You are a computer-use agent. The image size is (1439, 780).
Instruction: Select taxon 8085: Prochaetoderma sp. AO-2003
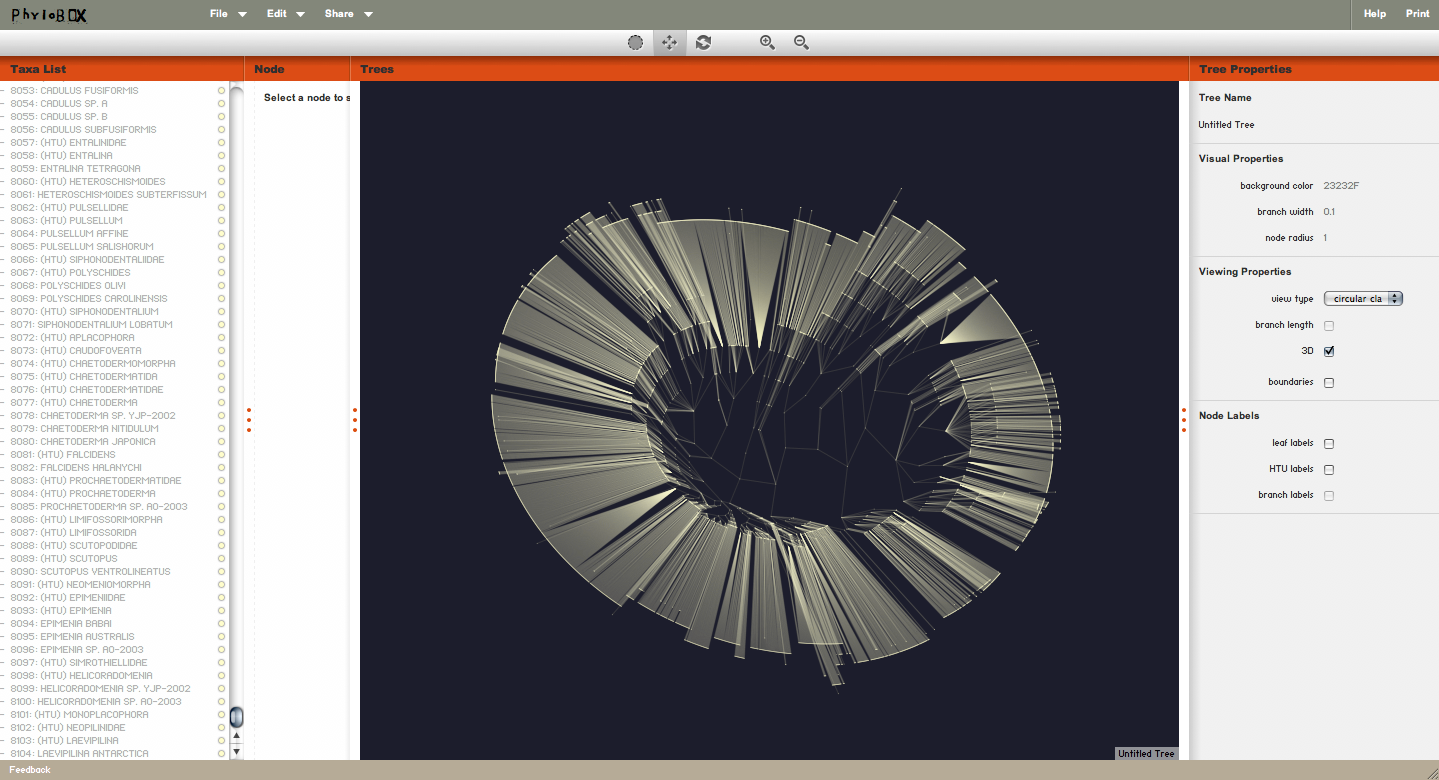tap(99, 506)
